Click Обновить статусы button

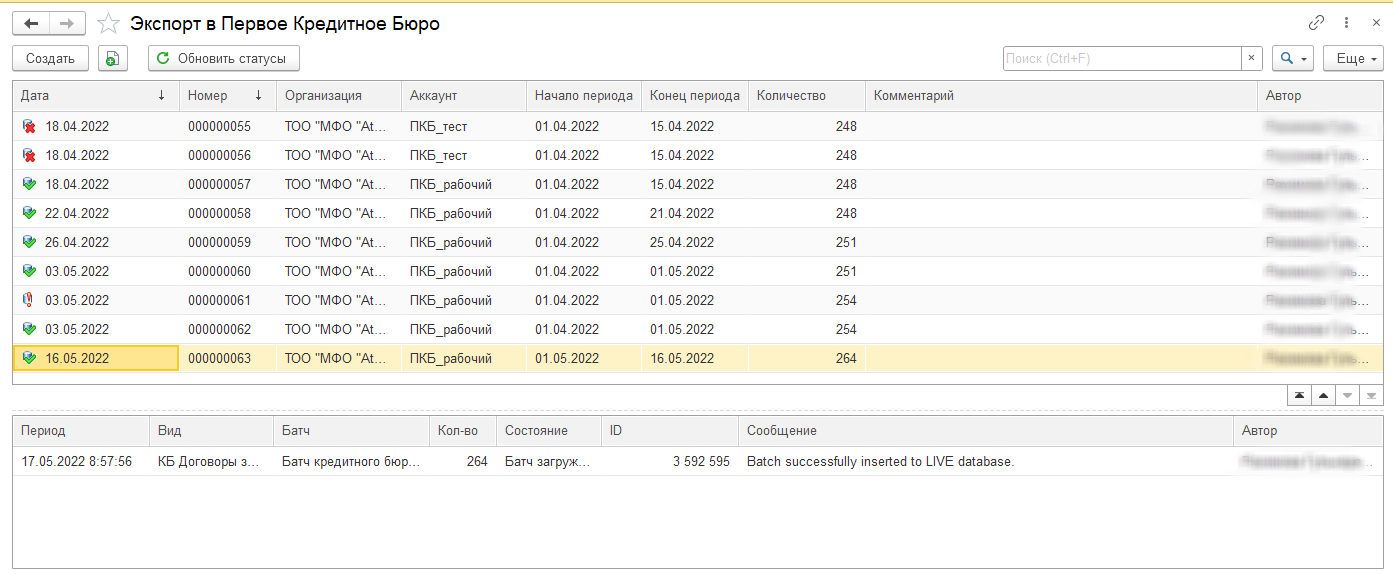click(224, 59)
